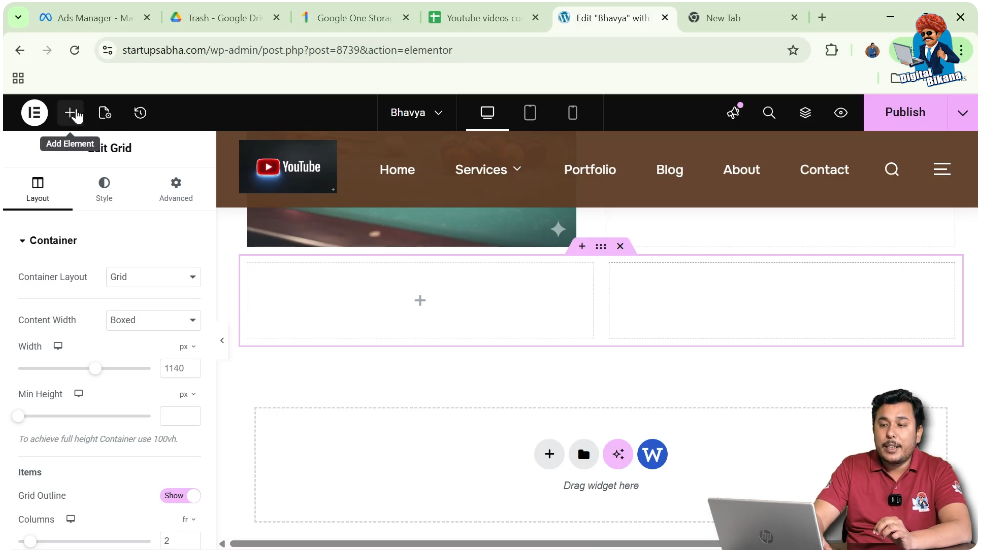This screenshot has width=983, height=553.
Task: Click the add new container plus button
Action: point(549,455)
